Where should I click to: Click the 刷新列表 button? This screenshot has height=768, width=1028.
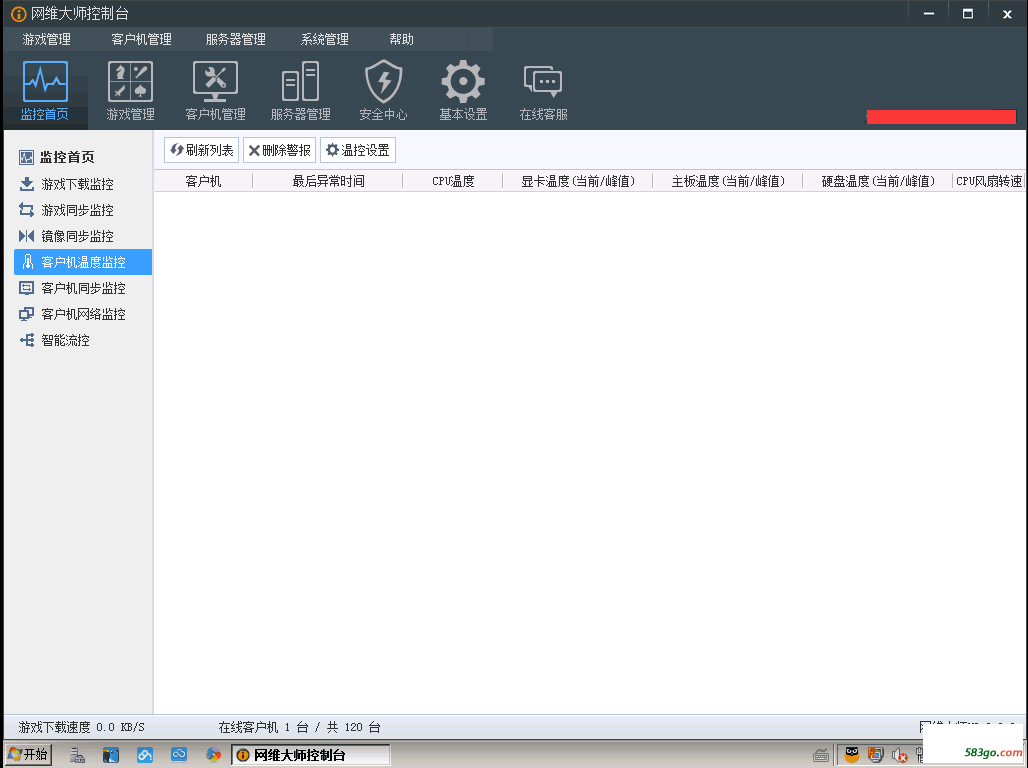pyautogui.click(x=201, y=150)
